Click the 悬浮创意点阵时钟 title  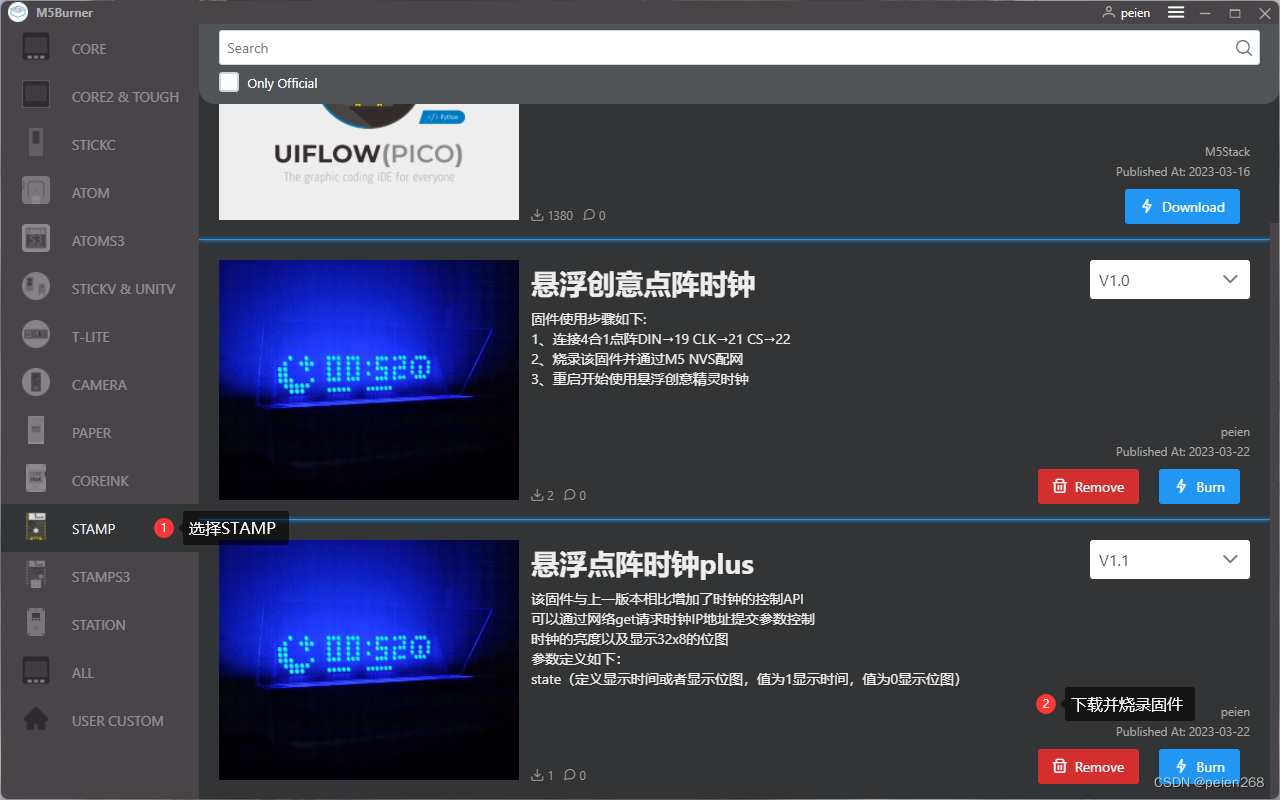tap(643, 284)
